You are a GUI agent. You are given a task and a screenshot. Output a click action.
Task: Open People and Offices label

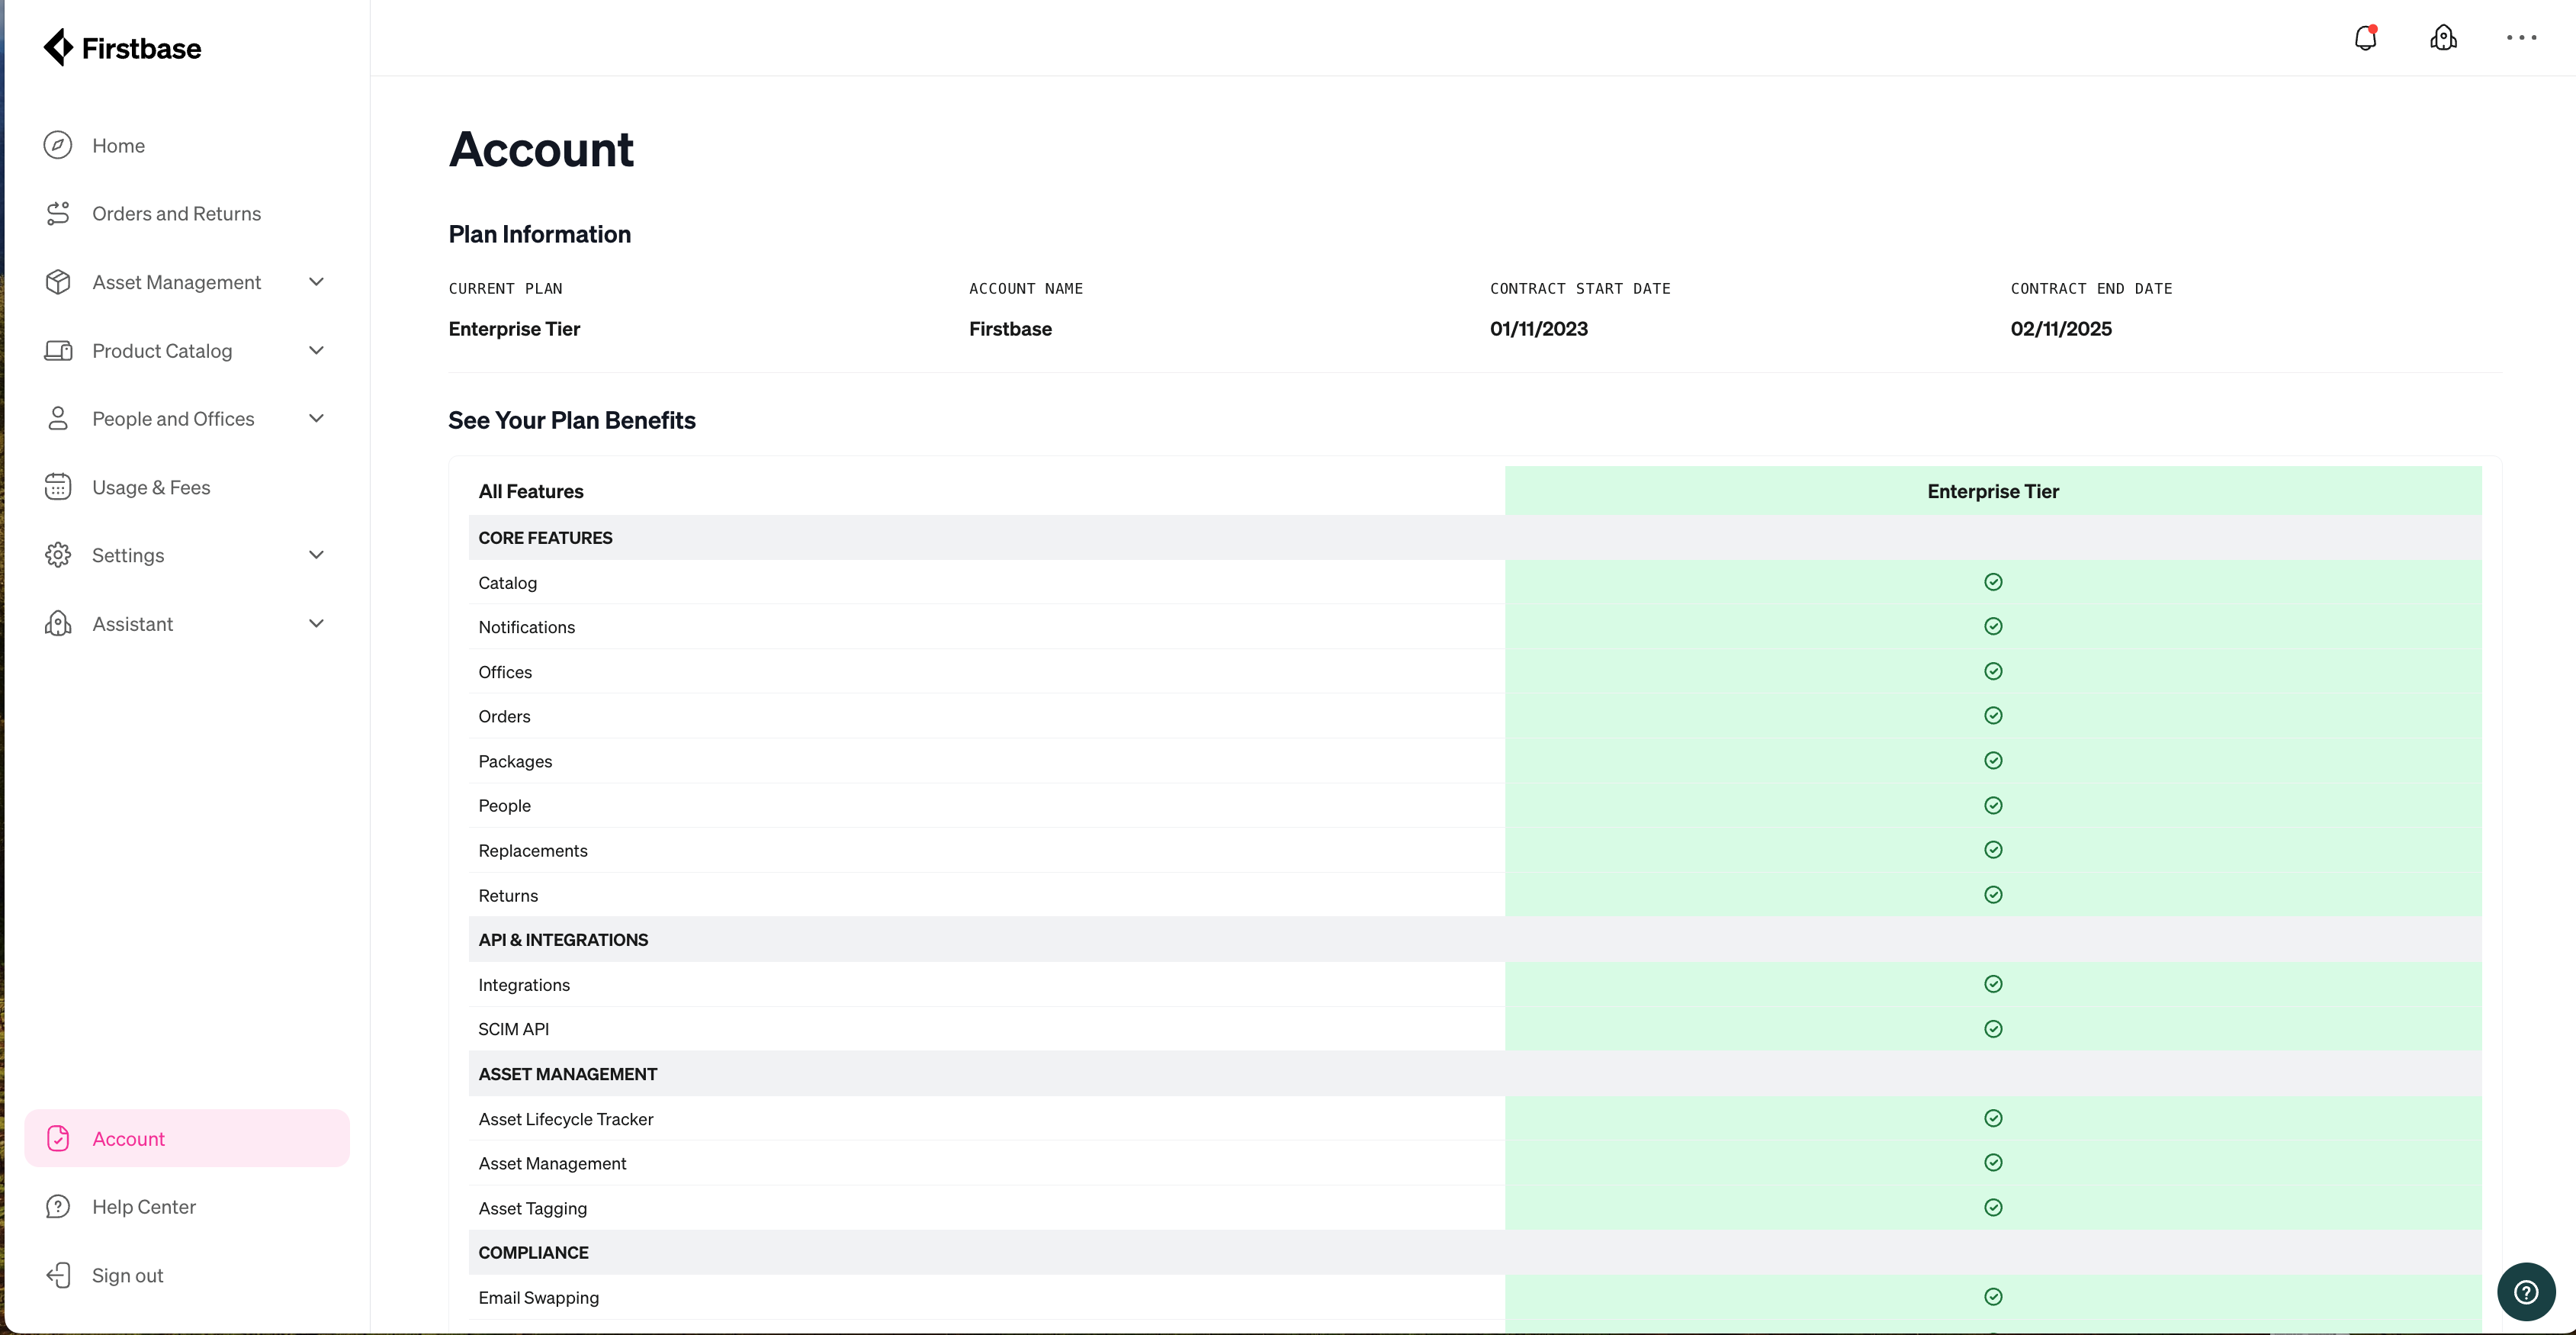tap(173, 419)
